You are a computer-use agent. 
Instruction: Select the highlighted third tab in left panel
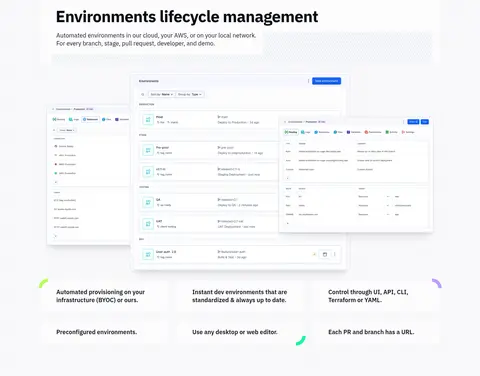(x=91, y=119)
